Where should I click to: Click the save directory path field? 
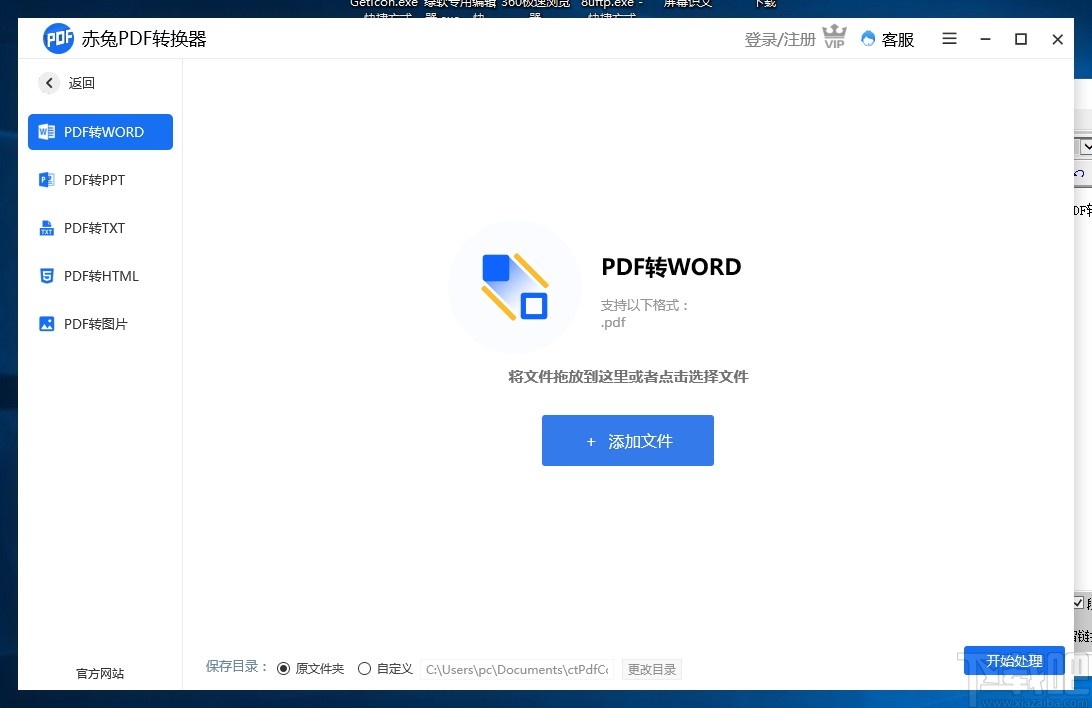click(x=516, y=669)
